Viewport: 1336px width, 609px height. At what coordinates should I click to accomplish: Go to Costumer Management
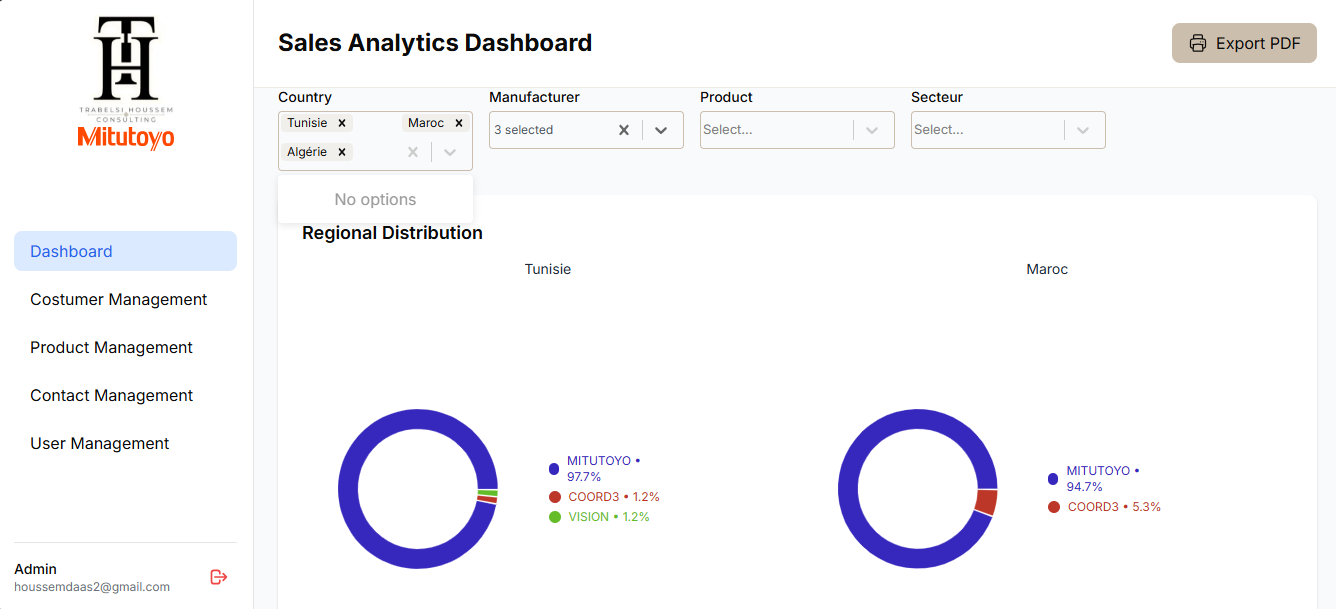click(x=119, y=299)
